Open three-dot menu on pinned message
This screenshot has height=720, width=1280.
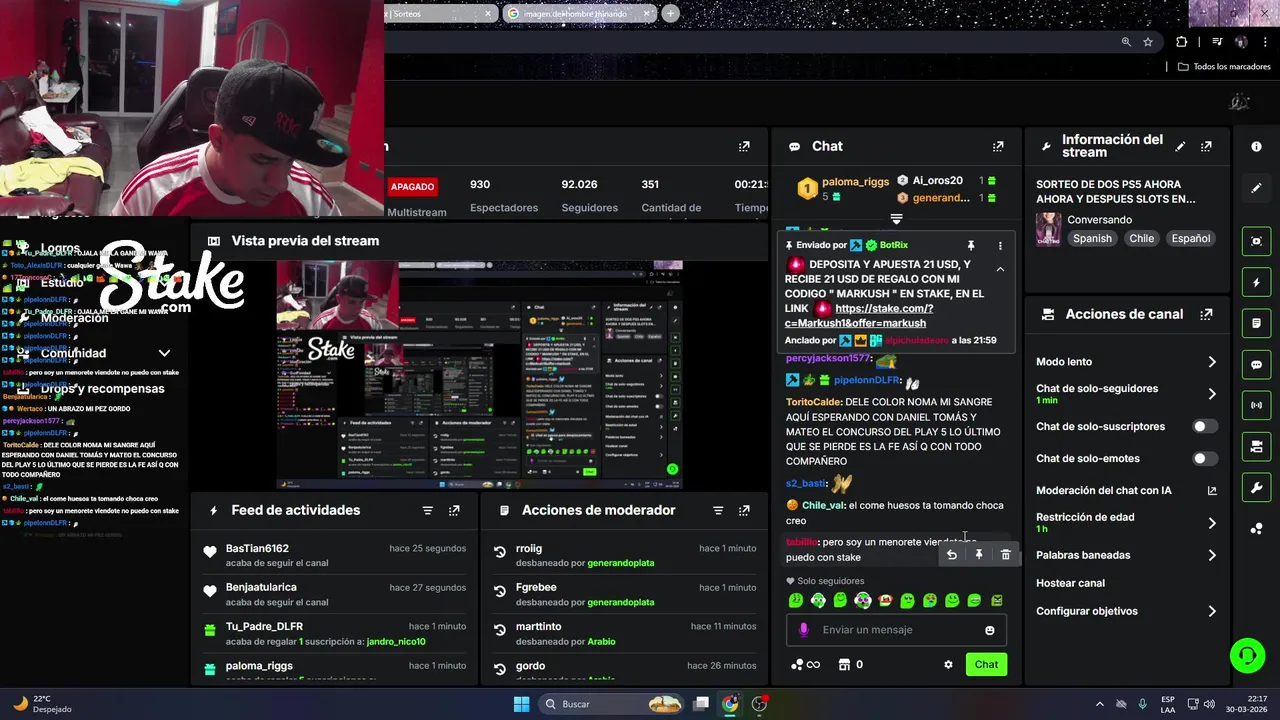coord(1000,245)
